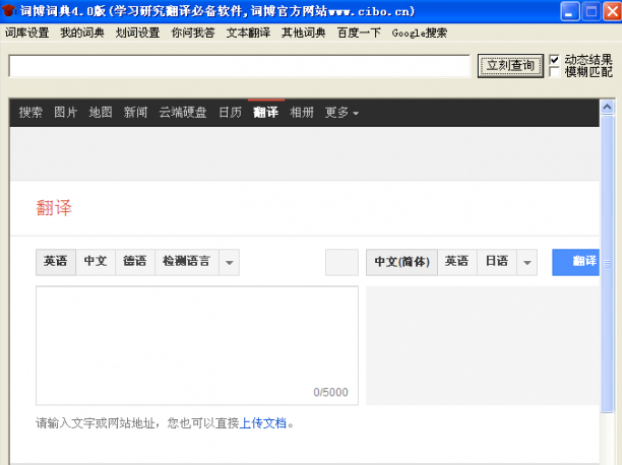Expand the source language dropdown arrow
Screen dimensions: 622x465
[x=229, y=262]
